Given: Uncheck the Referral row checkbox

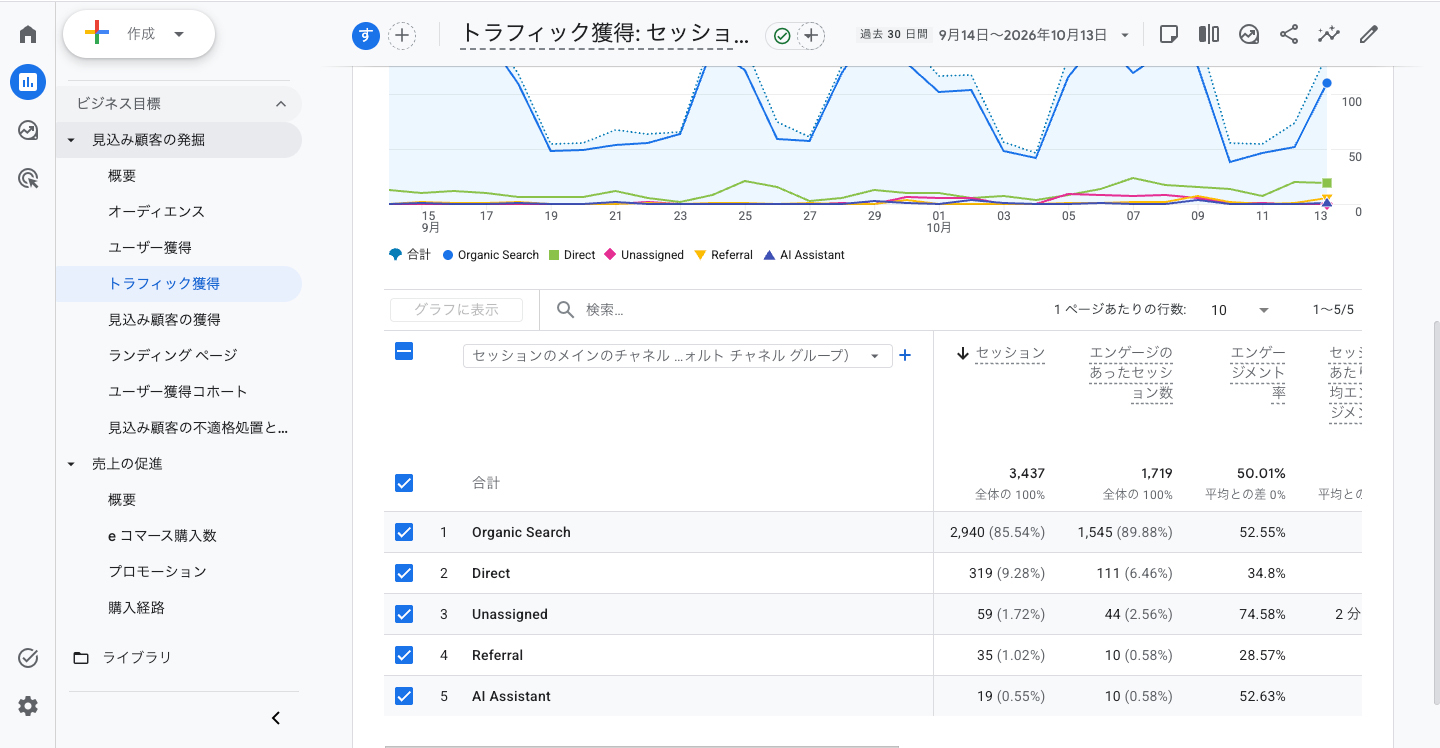Looking at the screenshot, I should 404,655.
